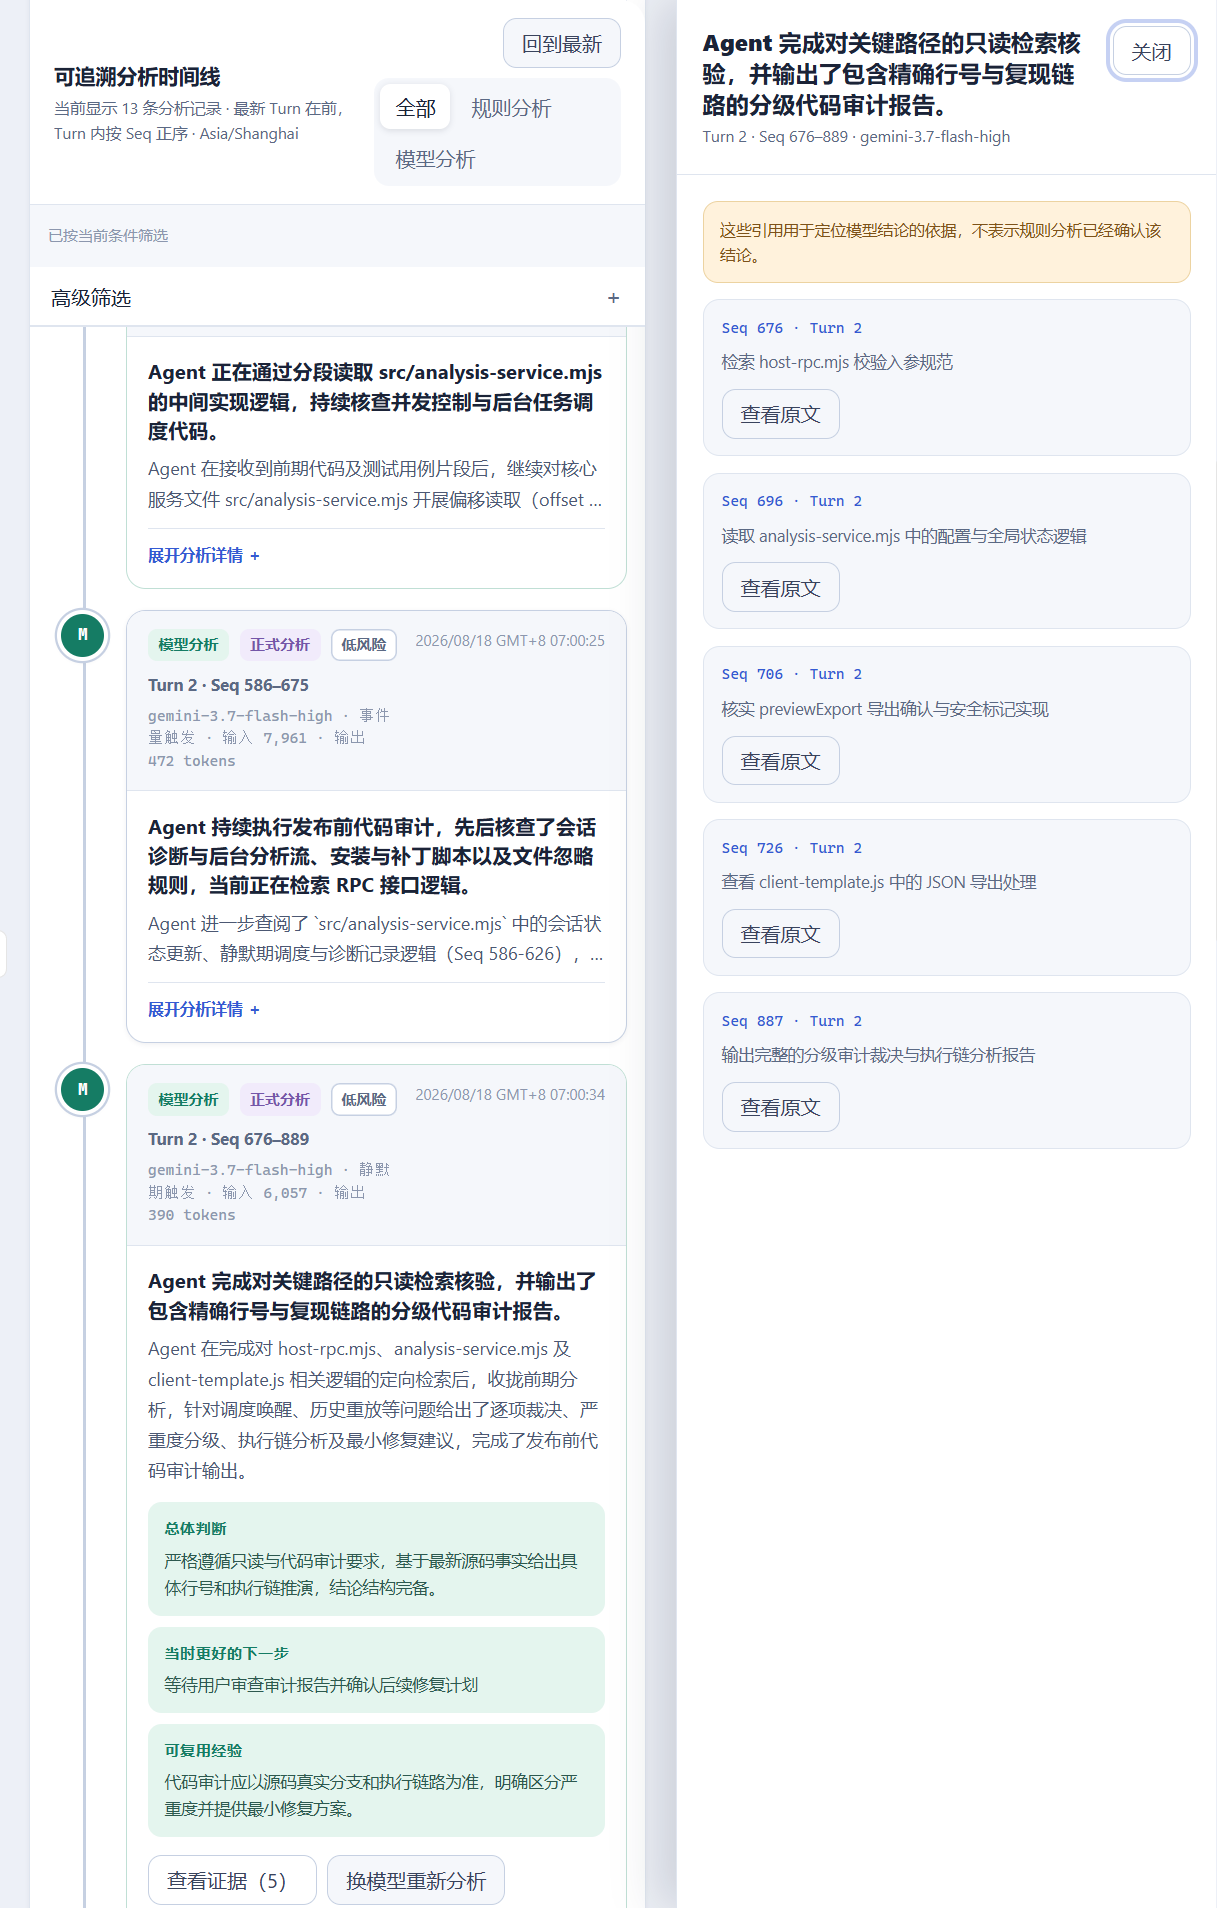Viewport: 1217px width, 1908px height.
Task: View original text for Seq 887
Action: [x=781, y=1107]
